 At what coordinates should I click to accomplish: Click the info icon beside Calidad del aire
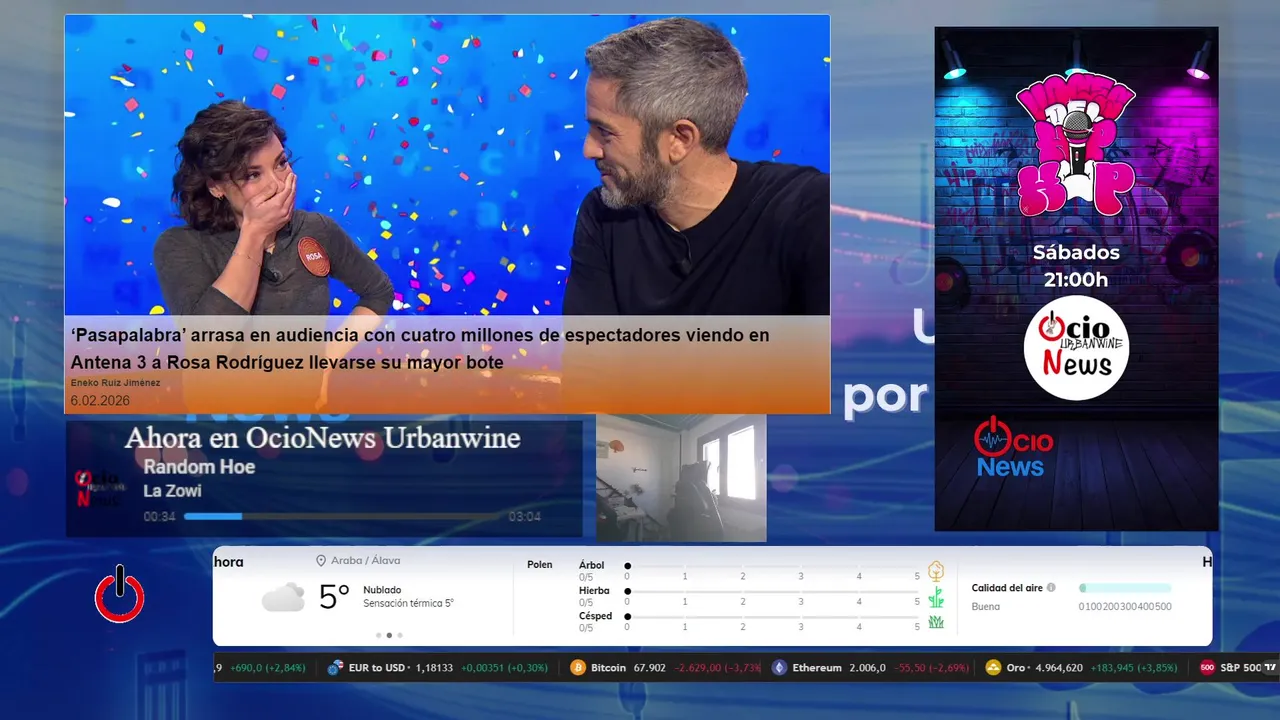(1051, 588)
